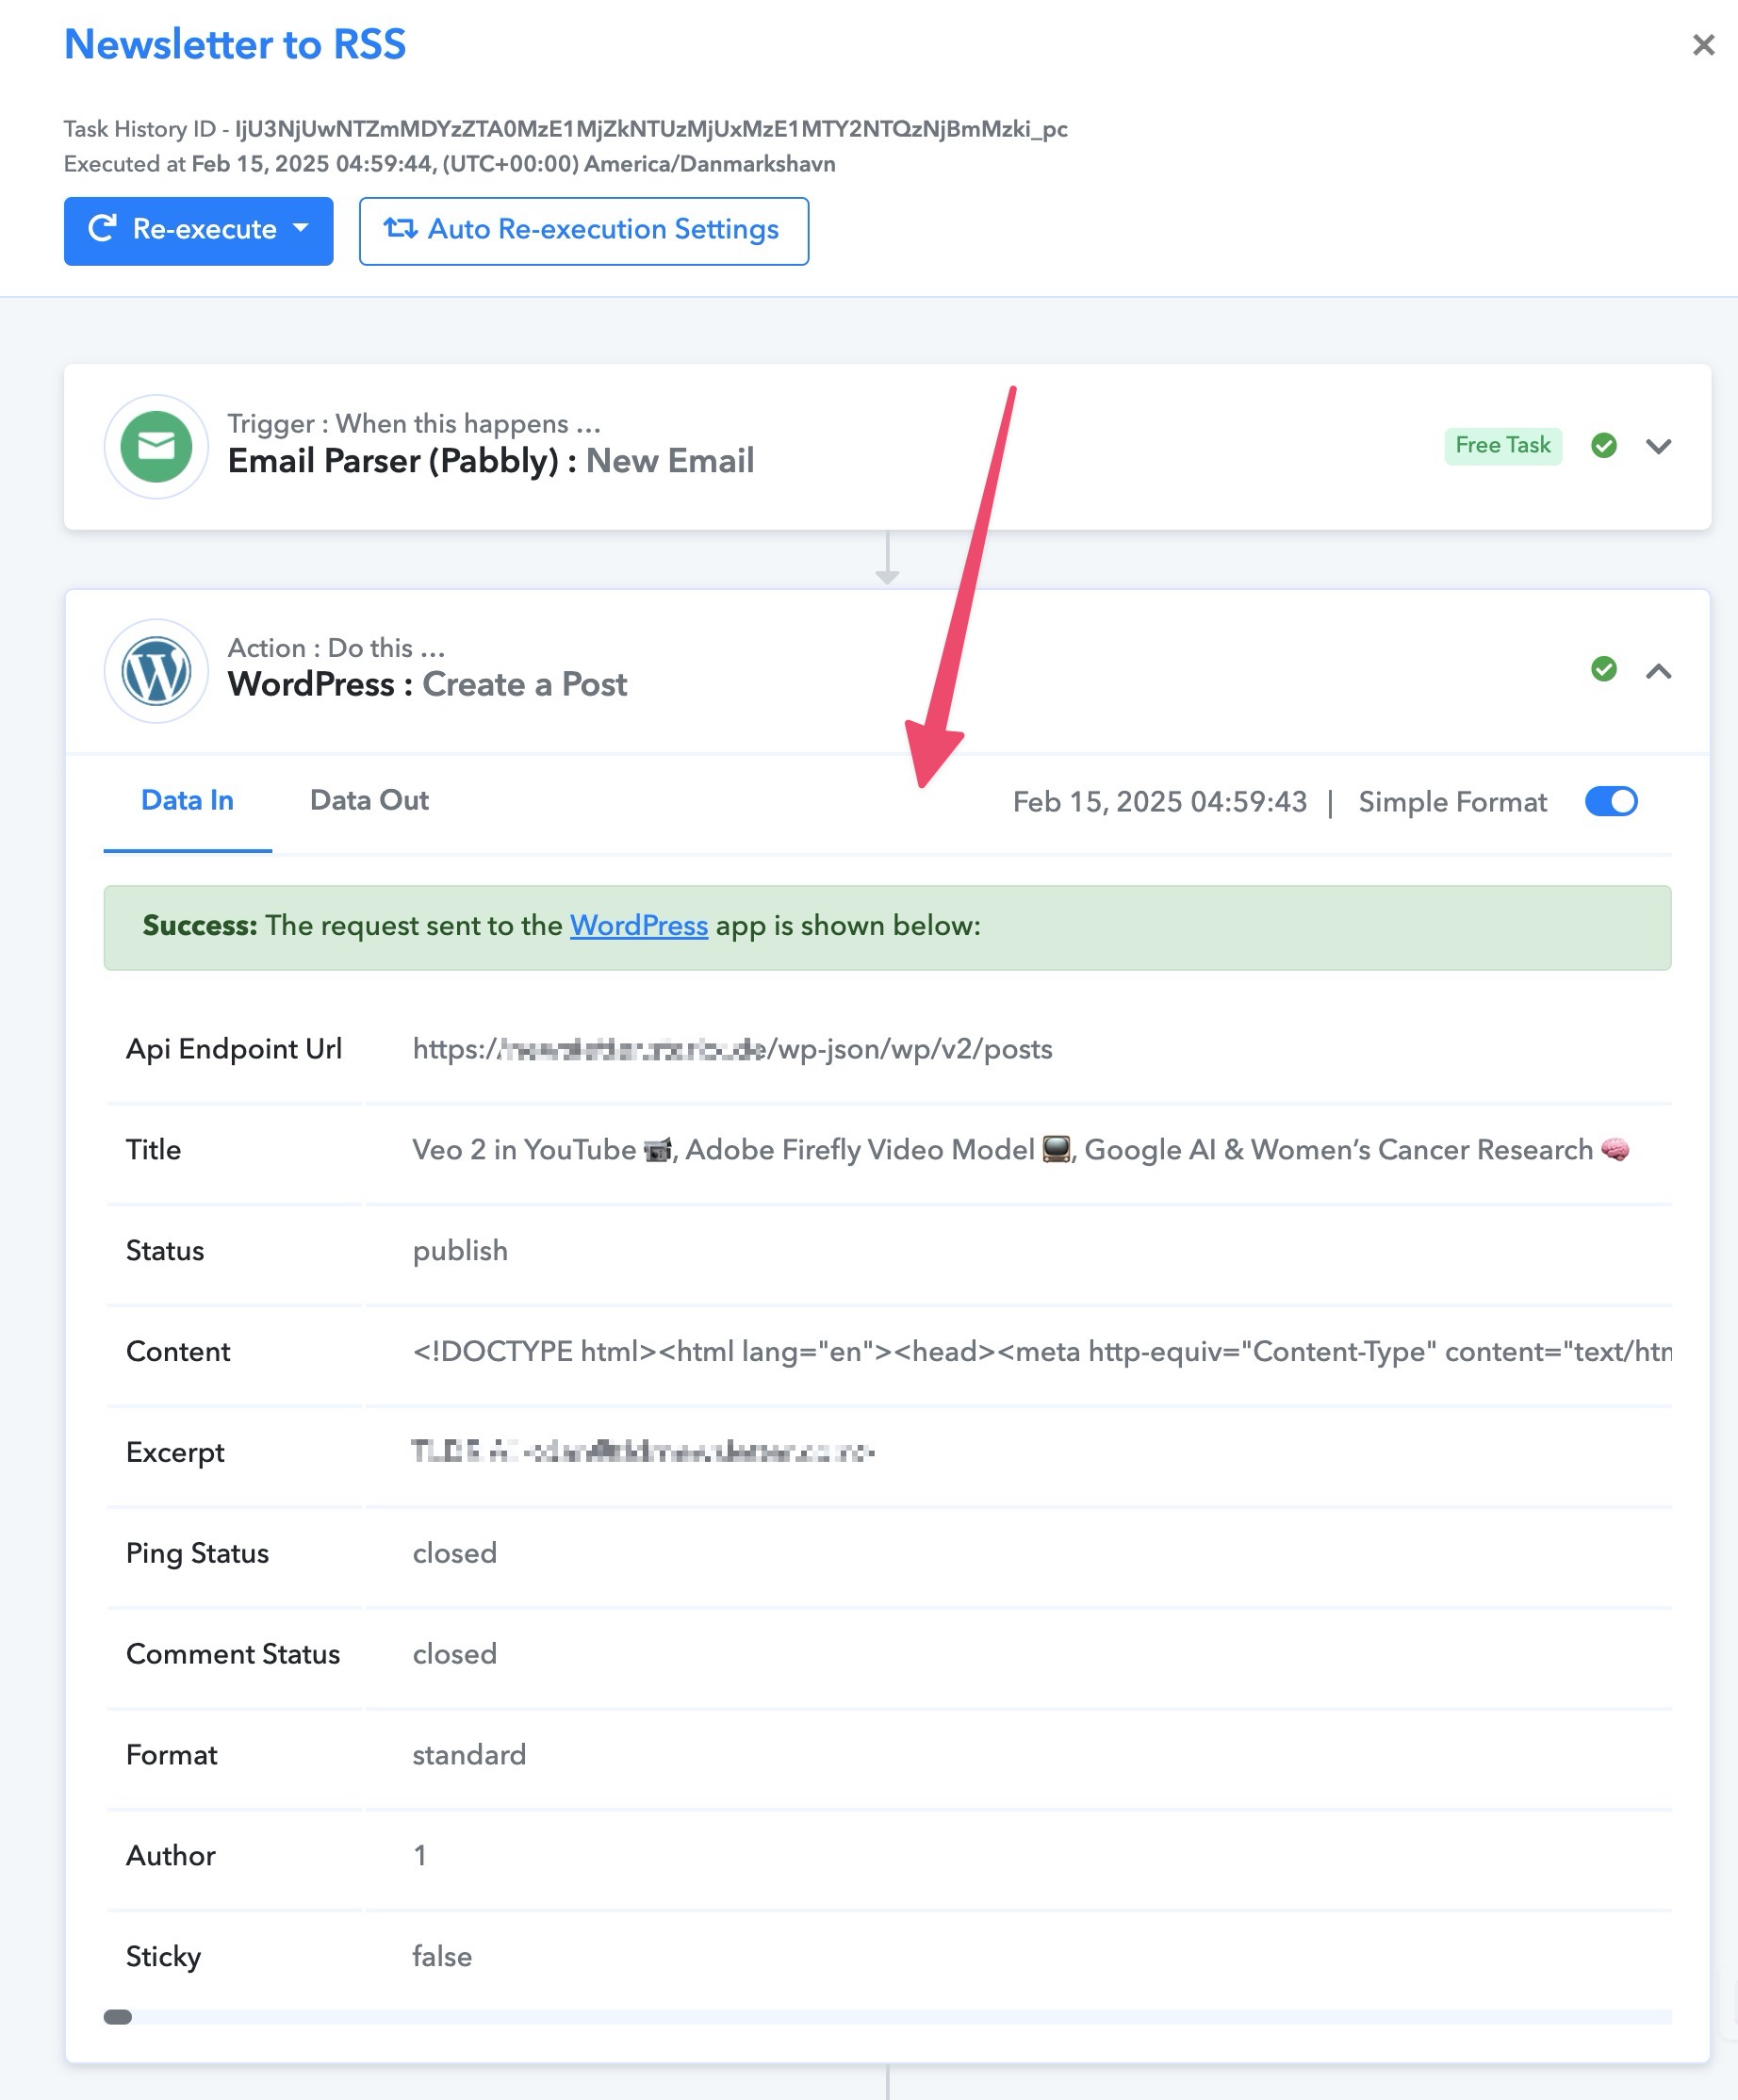Open the WordPress link in success message
This screenshot has width=1738, height=2100.
point(639,926)
